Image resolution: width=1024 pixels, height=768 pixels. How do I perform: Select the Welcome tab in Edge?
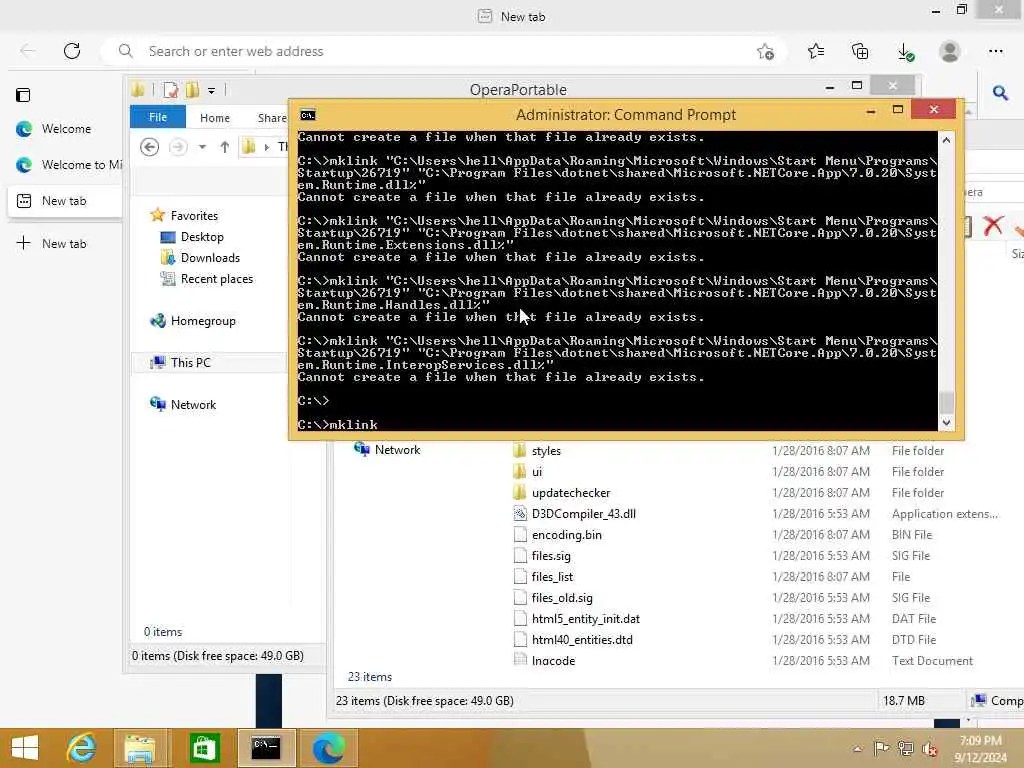click(65, 129)
